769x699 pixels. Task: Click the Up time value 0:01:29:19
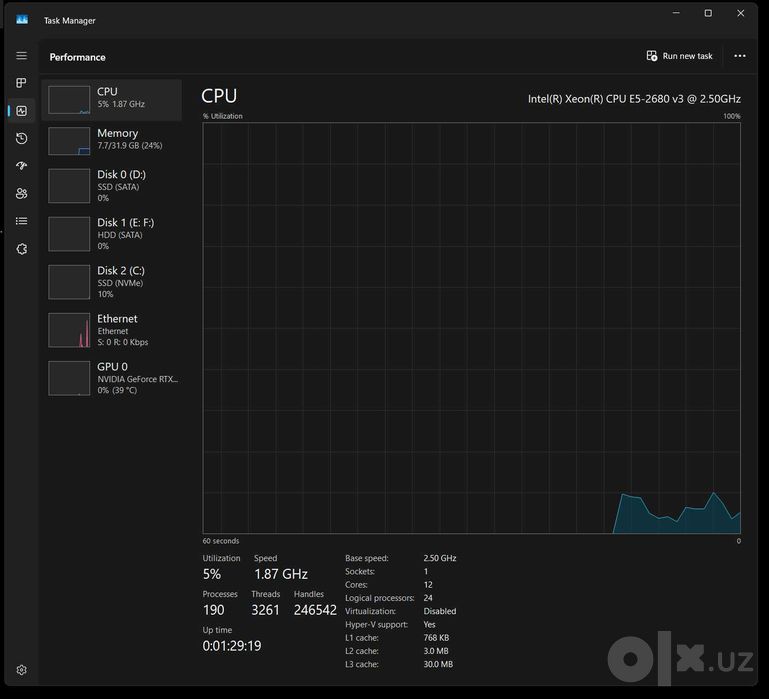point(232,646)
